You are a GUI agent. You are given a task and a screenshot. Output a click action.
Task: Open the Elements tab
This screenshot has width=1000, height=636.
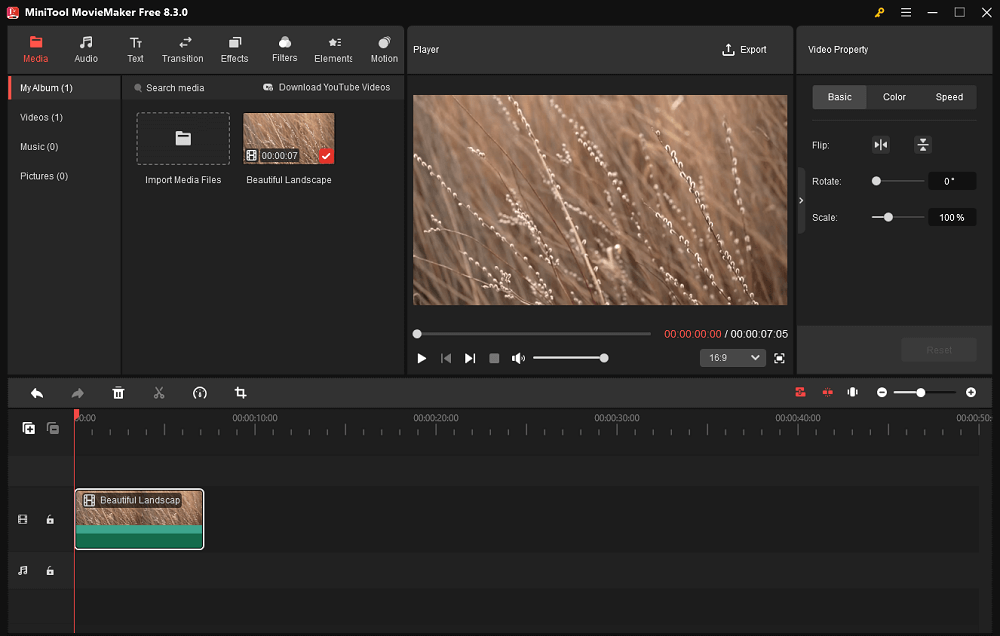click(x=333, y=49)
